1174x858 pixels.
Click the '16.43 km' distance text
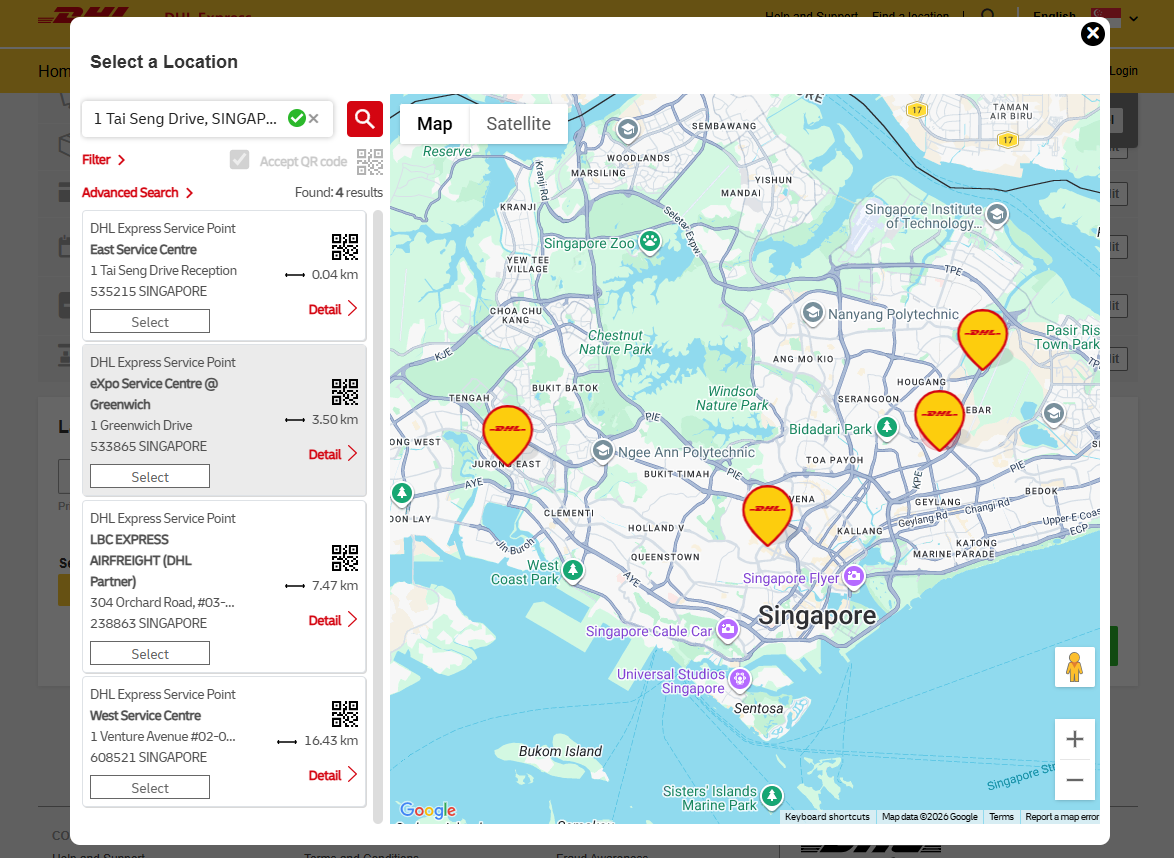tap(331, 740)
